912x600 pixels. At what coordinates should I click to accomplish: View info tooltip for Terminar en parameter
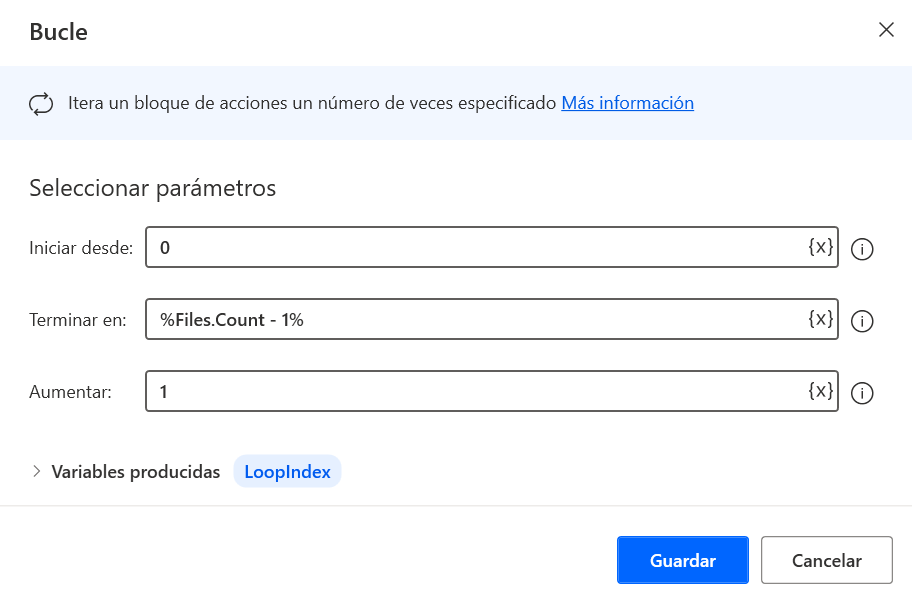(x=862, y=320)
